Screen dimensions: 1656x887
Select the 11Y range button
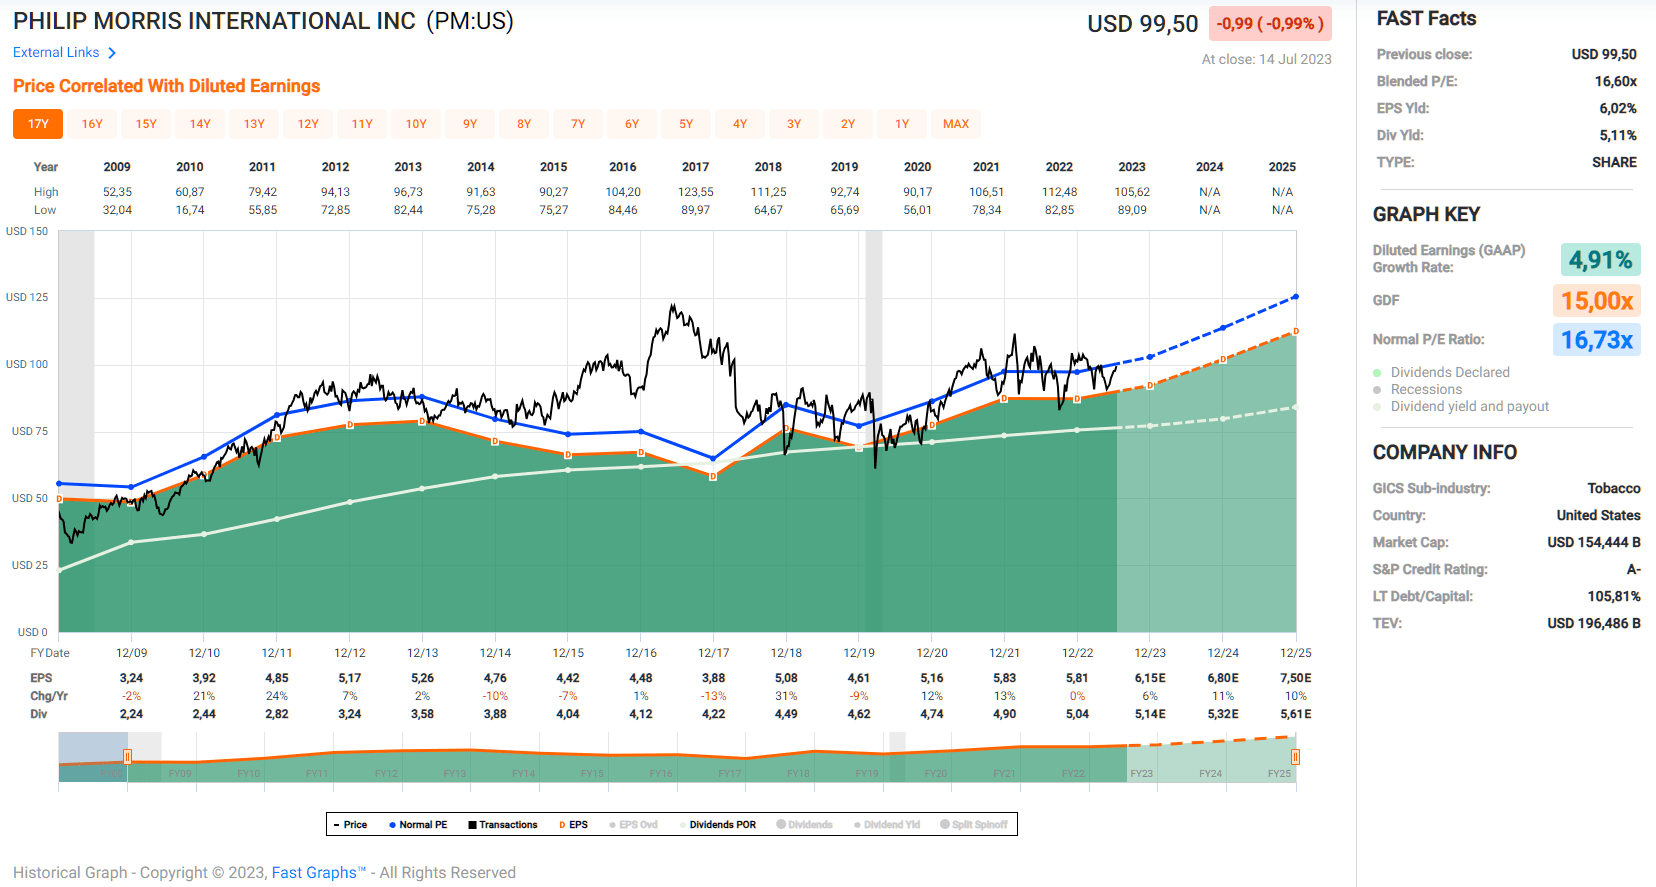(x=362, y=124)
